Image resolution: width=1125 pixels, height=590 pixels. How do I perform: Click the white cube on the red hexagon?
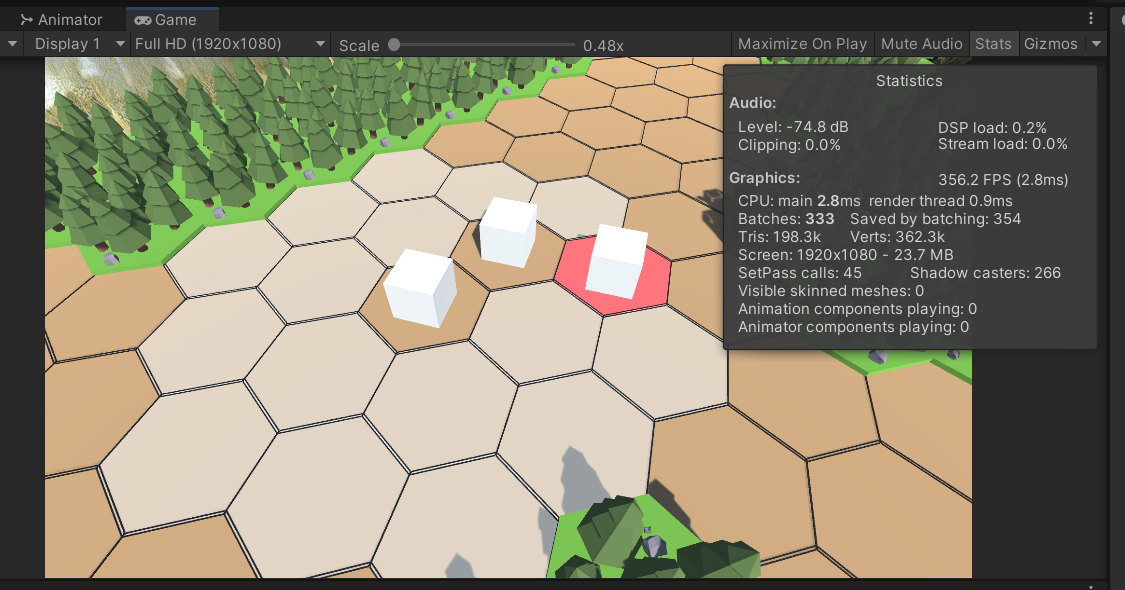click(x=616, y=261)
